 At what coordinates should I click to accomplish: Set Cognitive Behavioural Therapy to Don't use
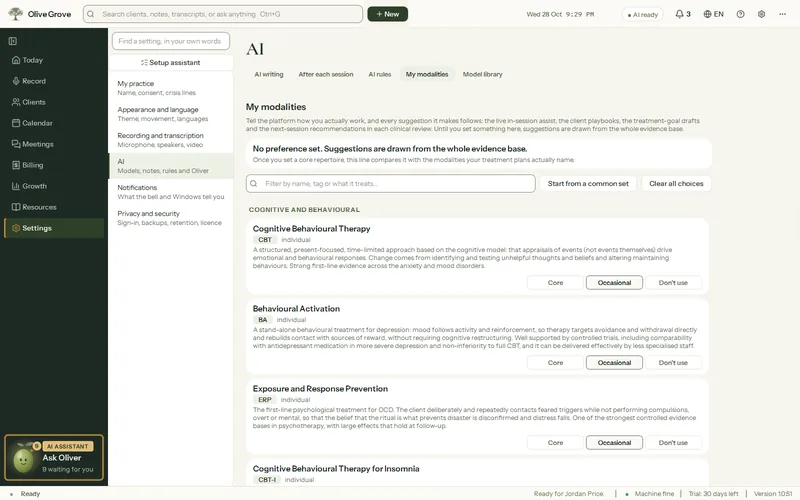pos(673,283)
